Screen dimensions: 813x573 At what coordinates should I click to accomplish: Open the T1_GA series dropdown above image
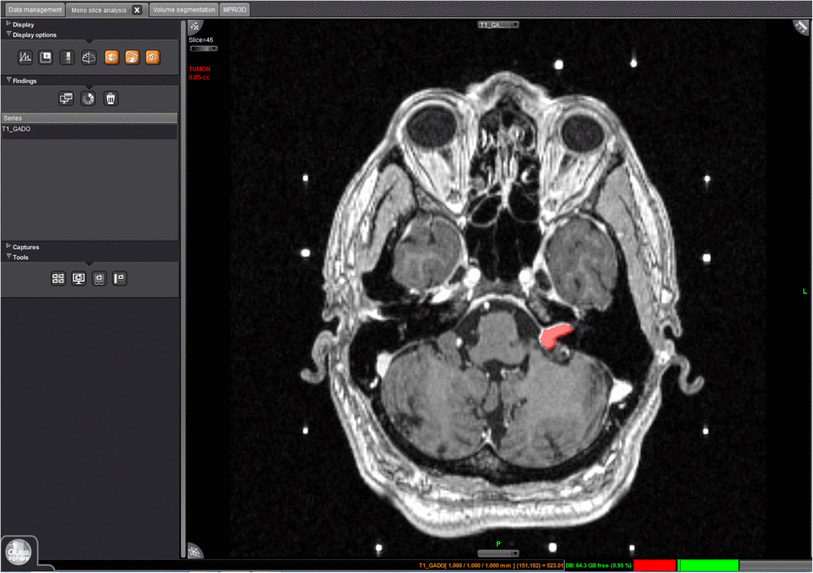coord(498,24)
